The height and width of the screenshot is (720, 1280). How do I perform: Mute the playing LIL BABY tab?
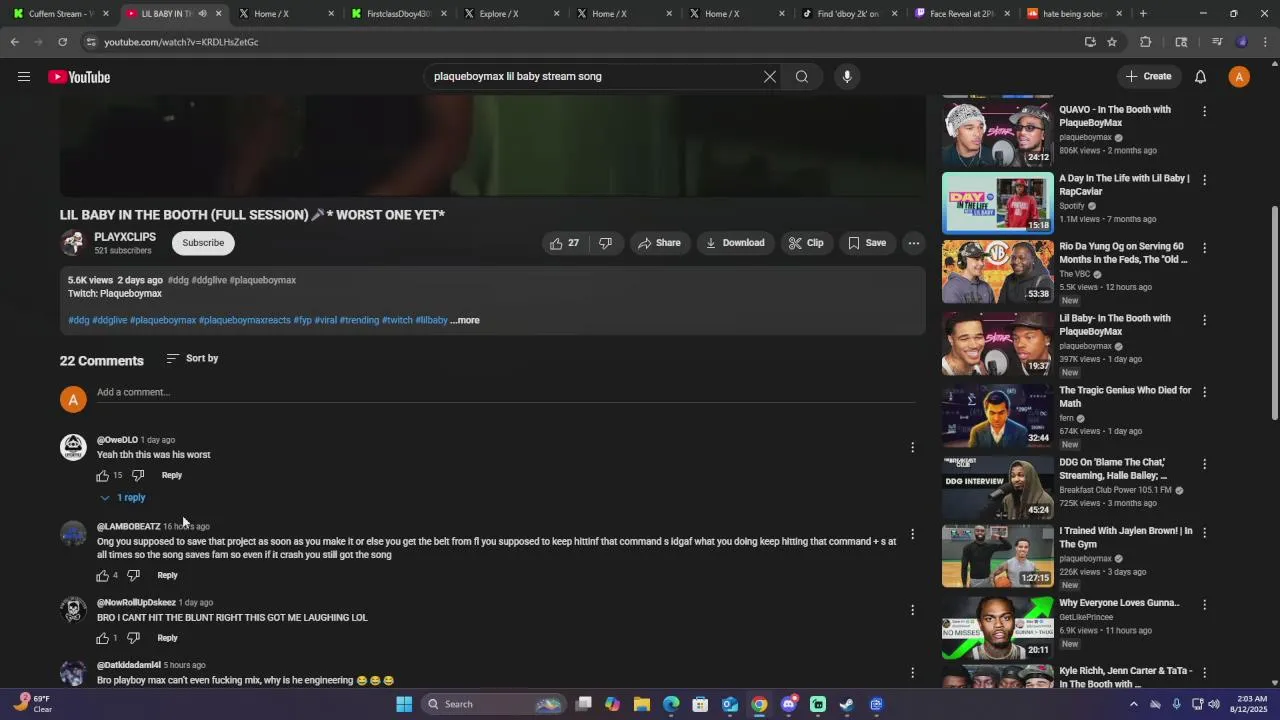pyautogui.click(x=203, y=14)
